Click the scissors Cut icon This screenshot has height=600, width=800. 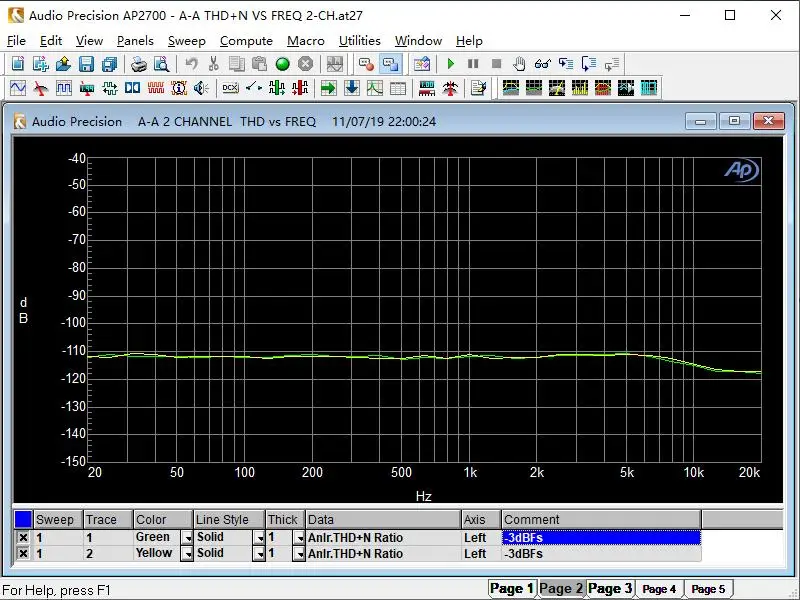[x=213, y=64]
